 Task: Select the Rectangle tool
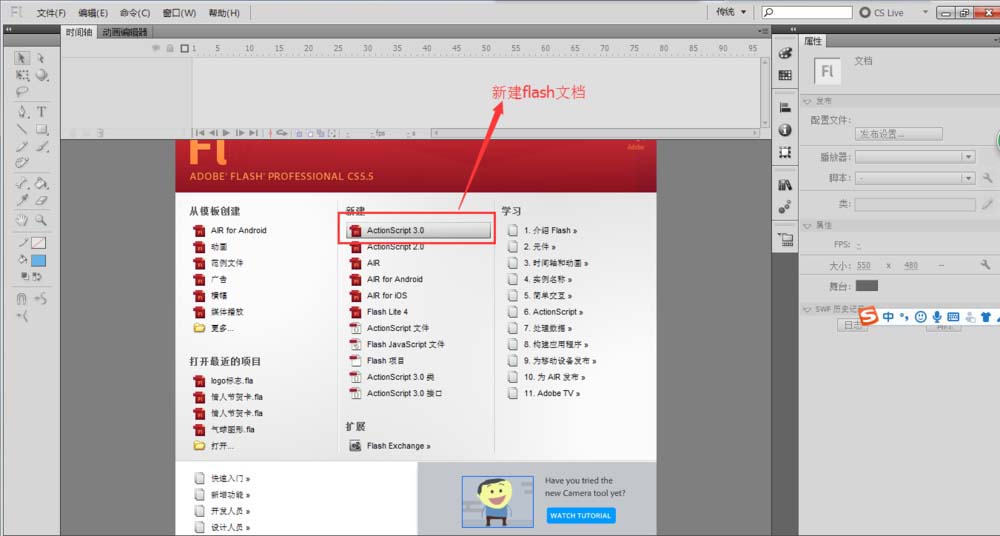(x=41, y=130)
